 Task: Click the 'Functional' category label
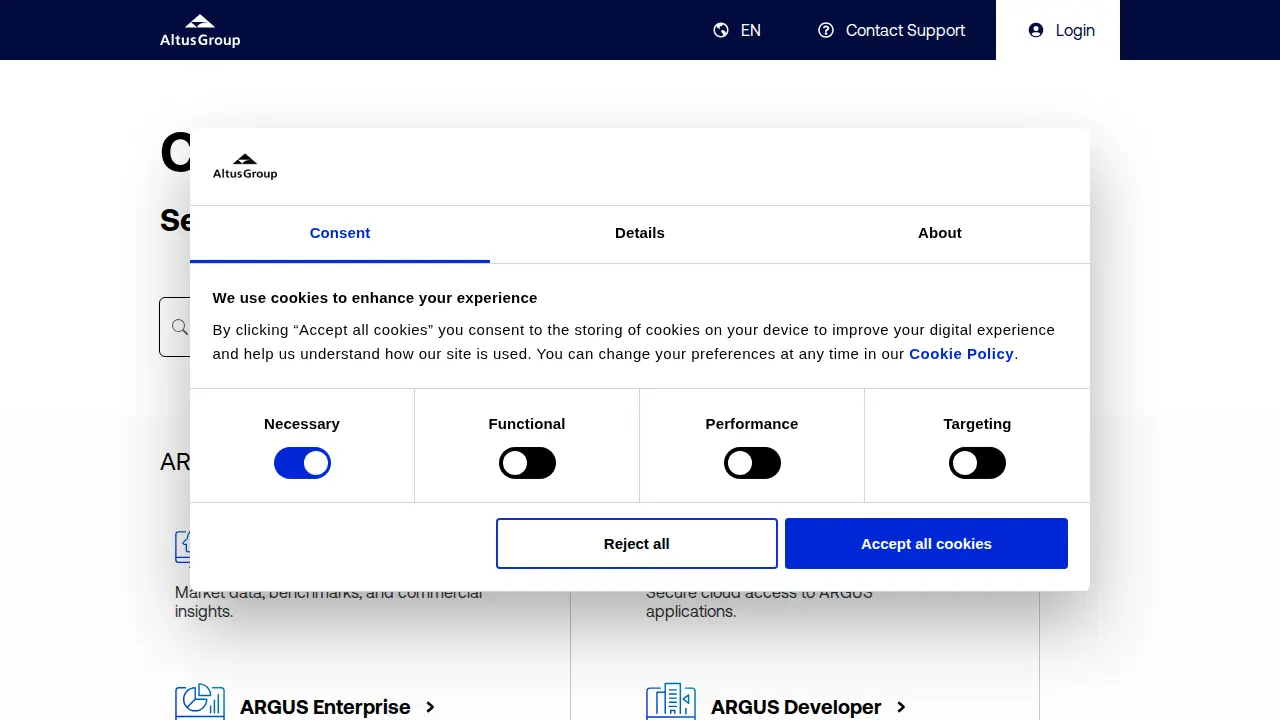[527, 424]
